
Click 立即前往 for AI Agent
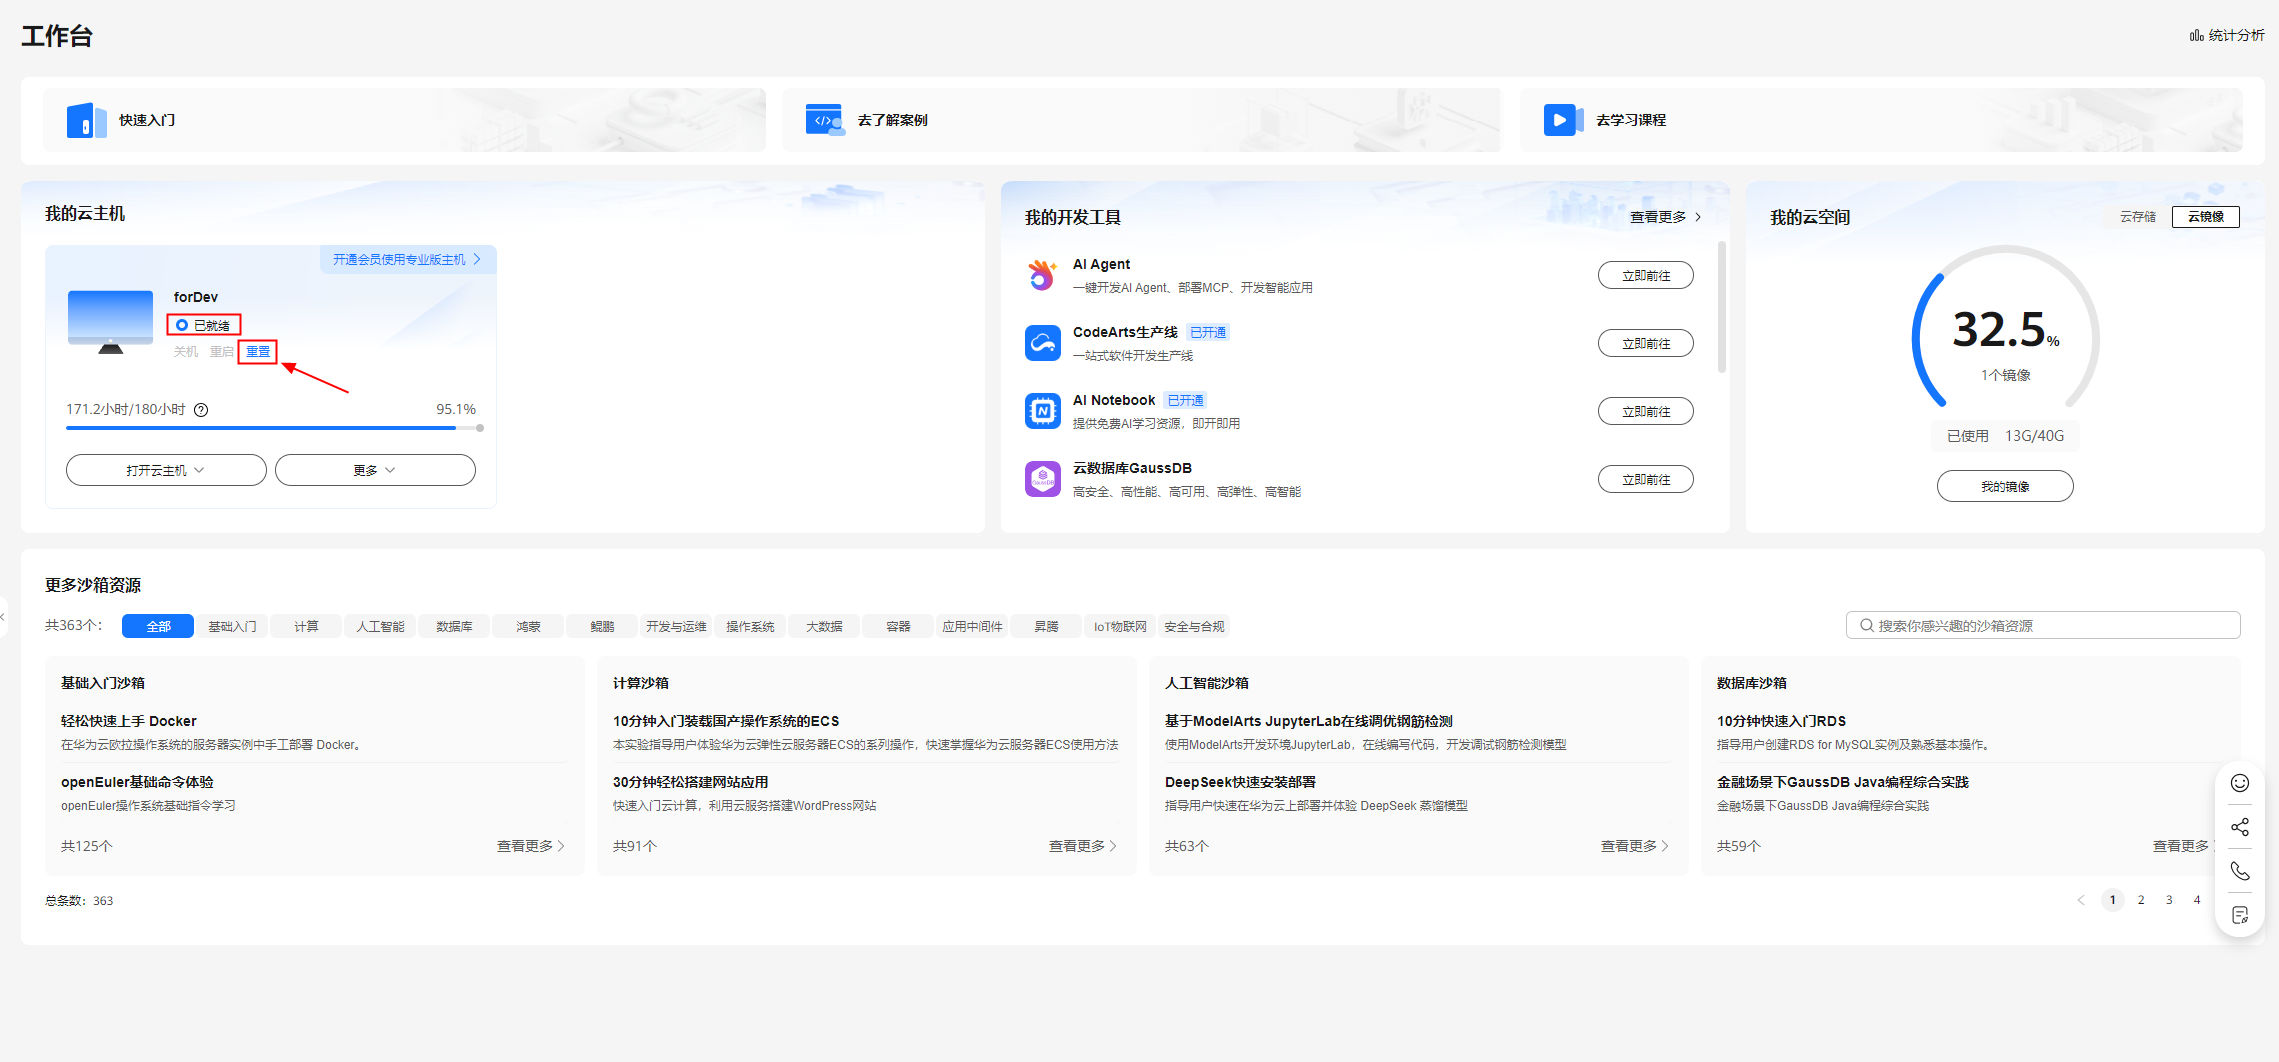point(1645,275)
